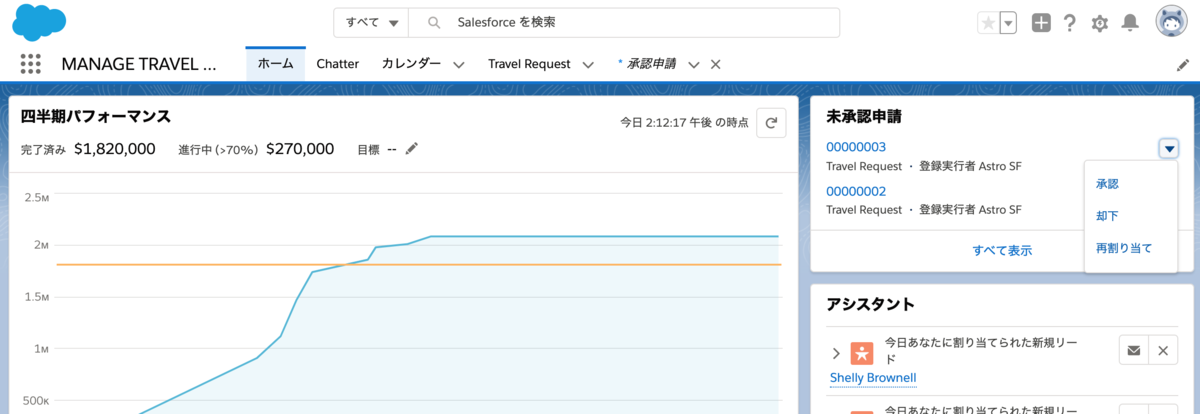The height and width of the screenshot is (414, 1200).
Task: Click the 進行中 $270,000 value
Action: click(300, 149)
